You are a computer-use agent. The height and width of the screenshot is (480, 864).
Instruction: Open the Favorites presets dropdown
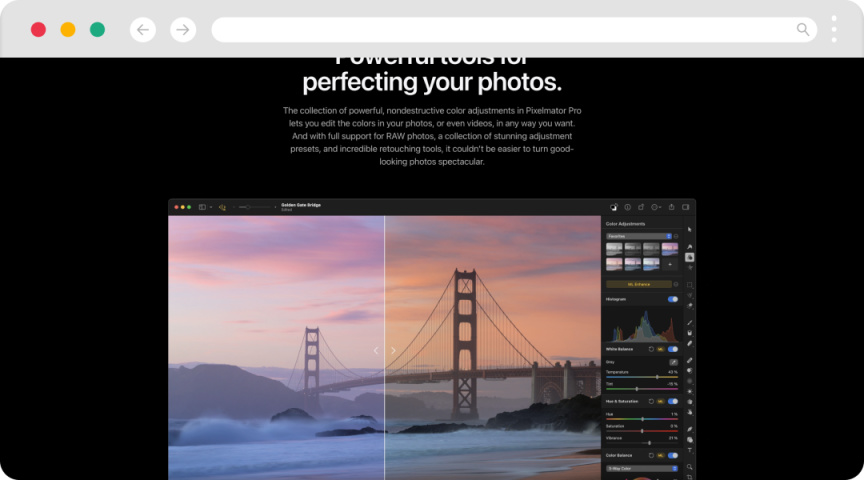(639, 236)
